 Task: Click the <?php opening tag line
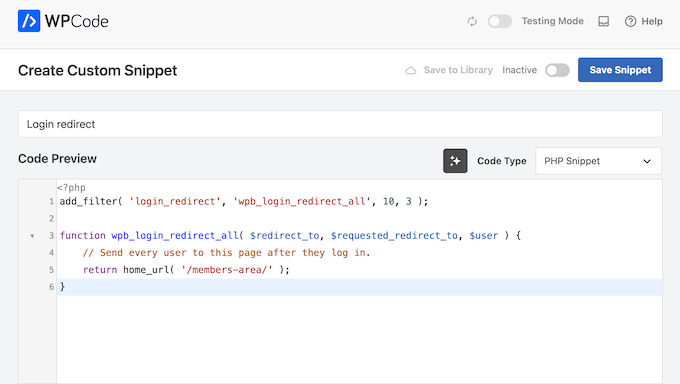(x=71, y=187)
